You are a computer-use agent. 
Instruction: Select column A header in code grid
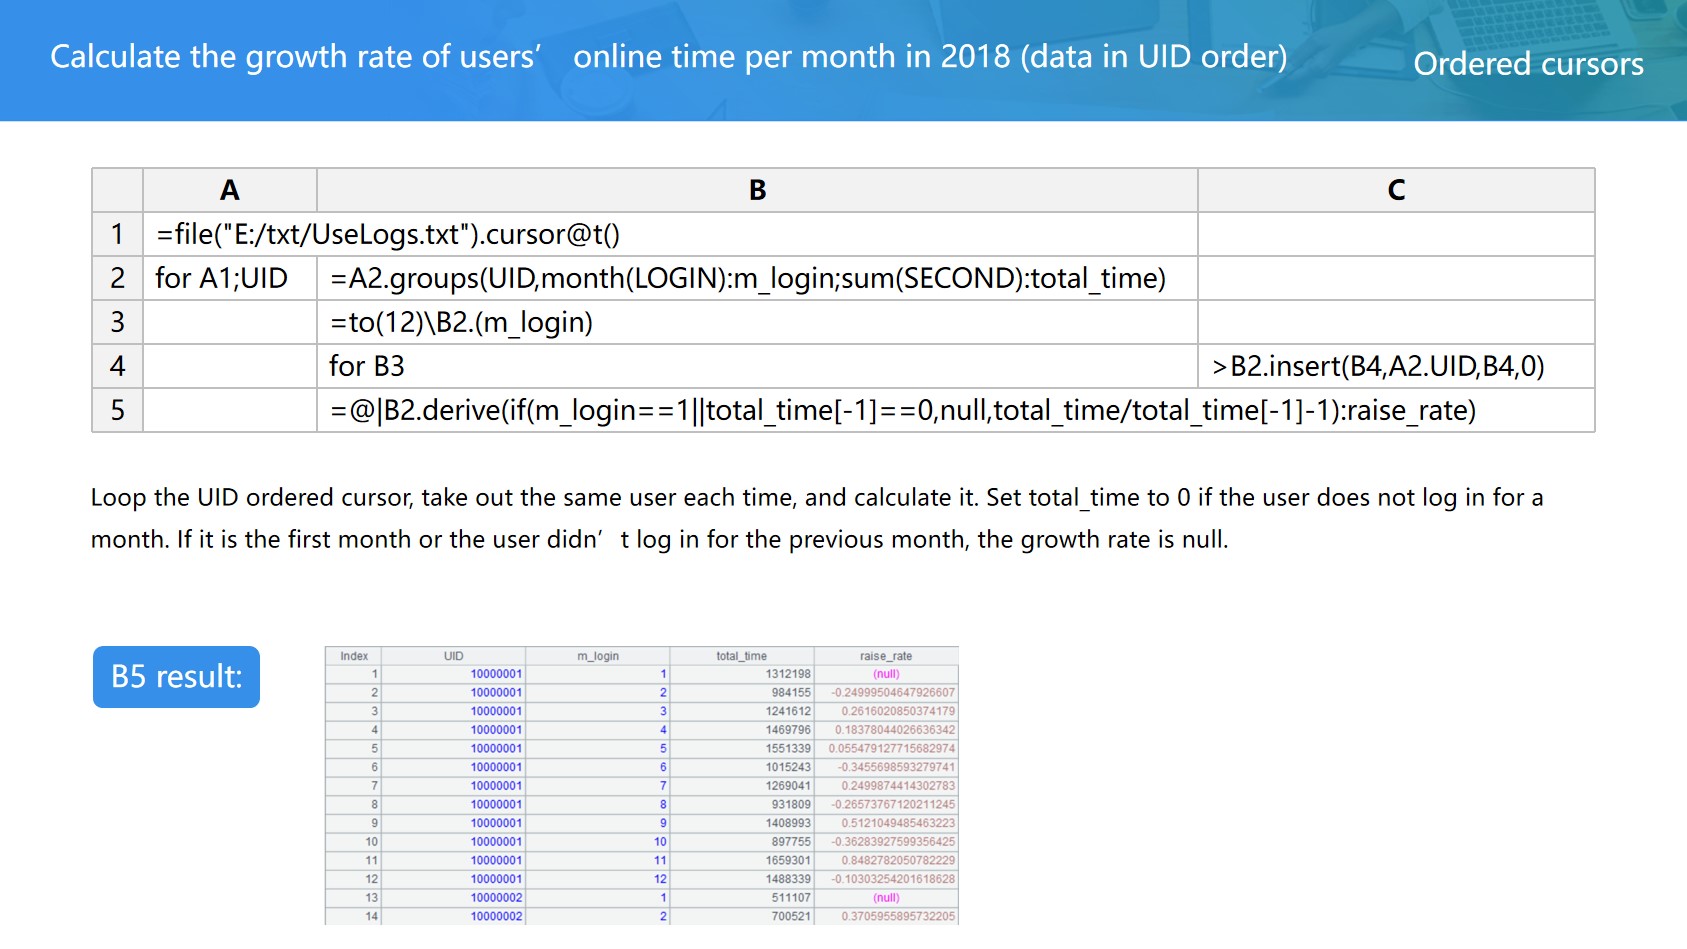pyautogui.click(x=229, y=190)
